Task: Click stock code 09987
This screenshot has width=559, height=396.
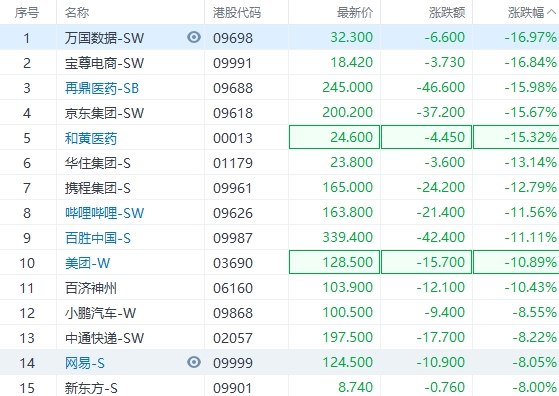Action: (233, 238)
